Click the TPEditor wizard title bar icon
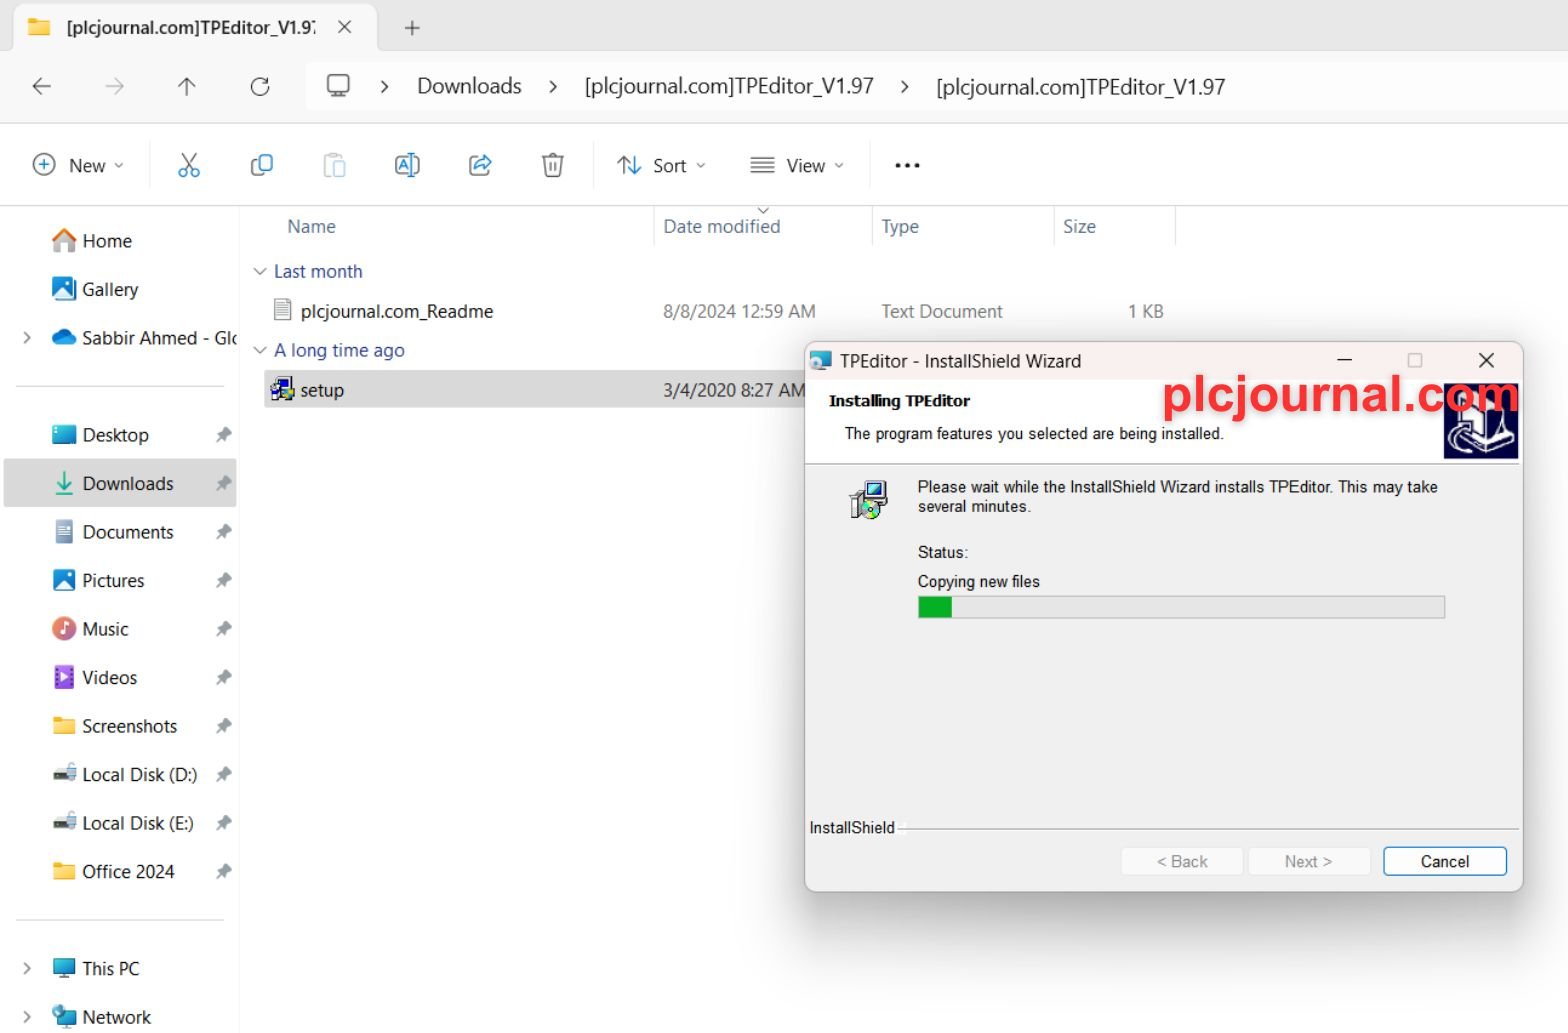 821,361
